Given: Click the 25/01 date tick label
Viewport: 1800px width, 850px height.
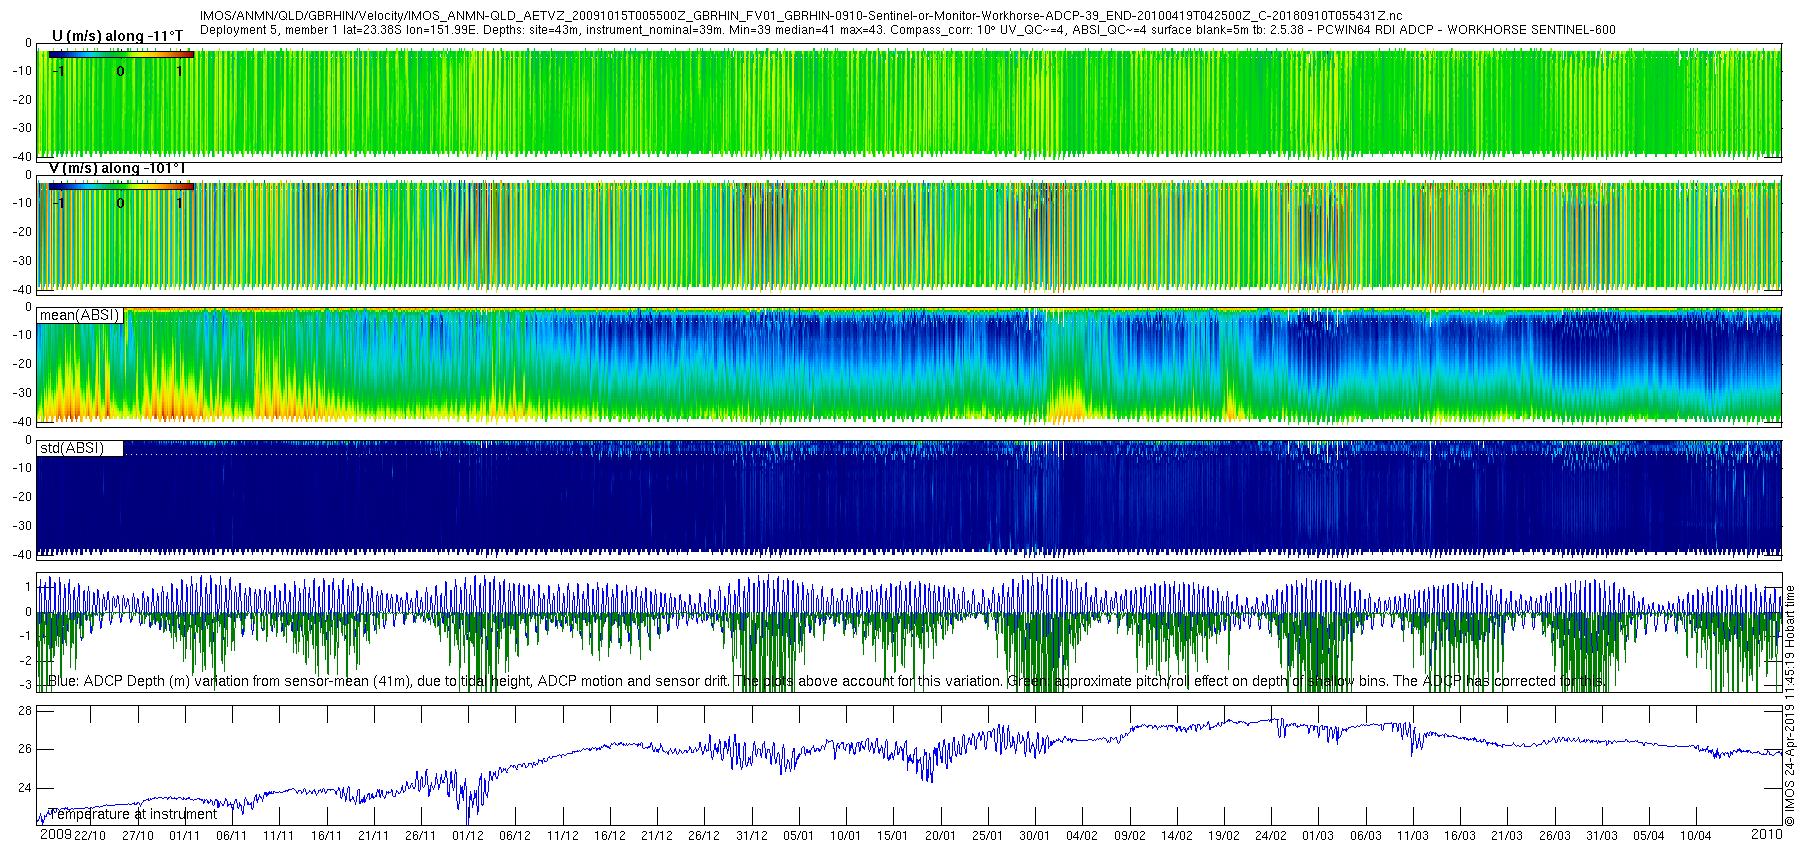Looking at the screenshot, I should (987, 836).
